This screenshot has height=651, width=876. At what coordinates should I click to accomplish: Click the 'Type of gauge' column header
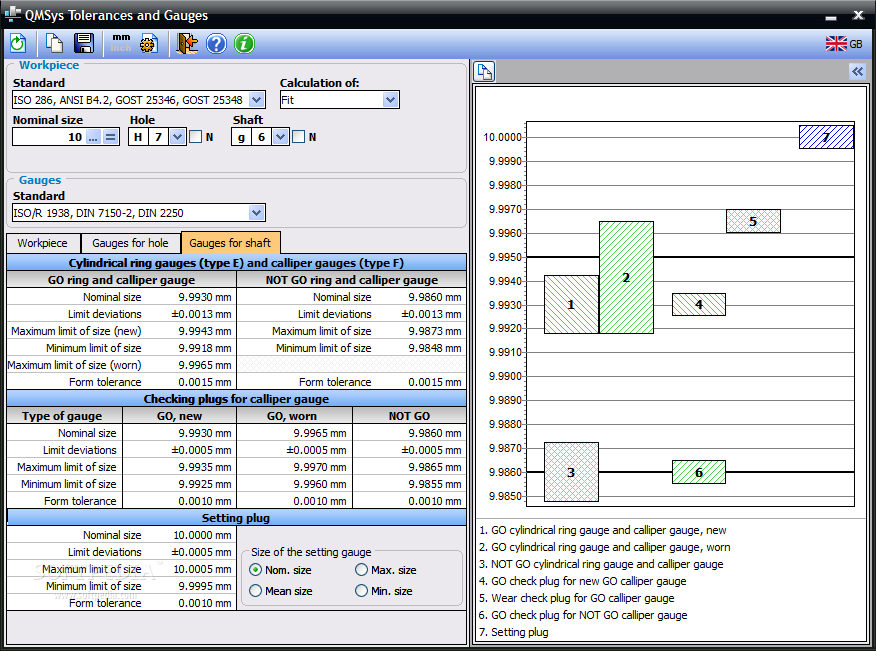(x=62, y=416)
